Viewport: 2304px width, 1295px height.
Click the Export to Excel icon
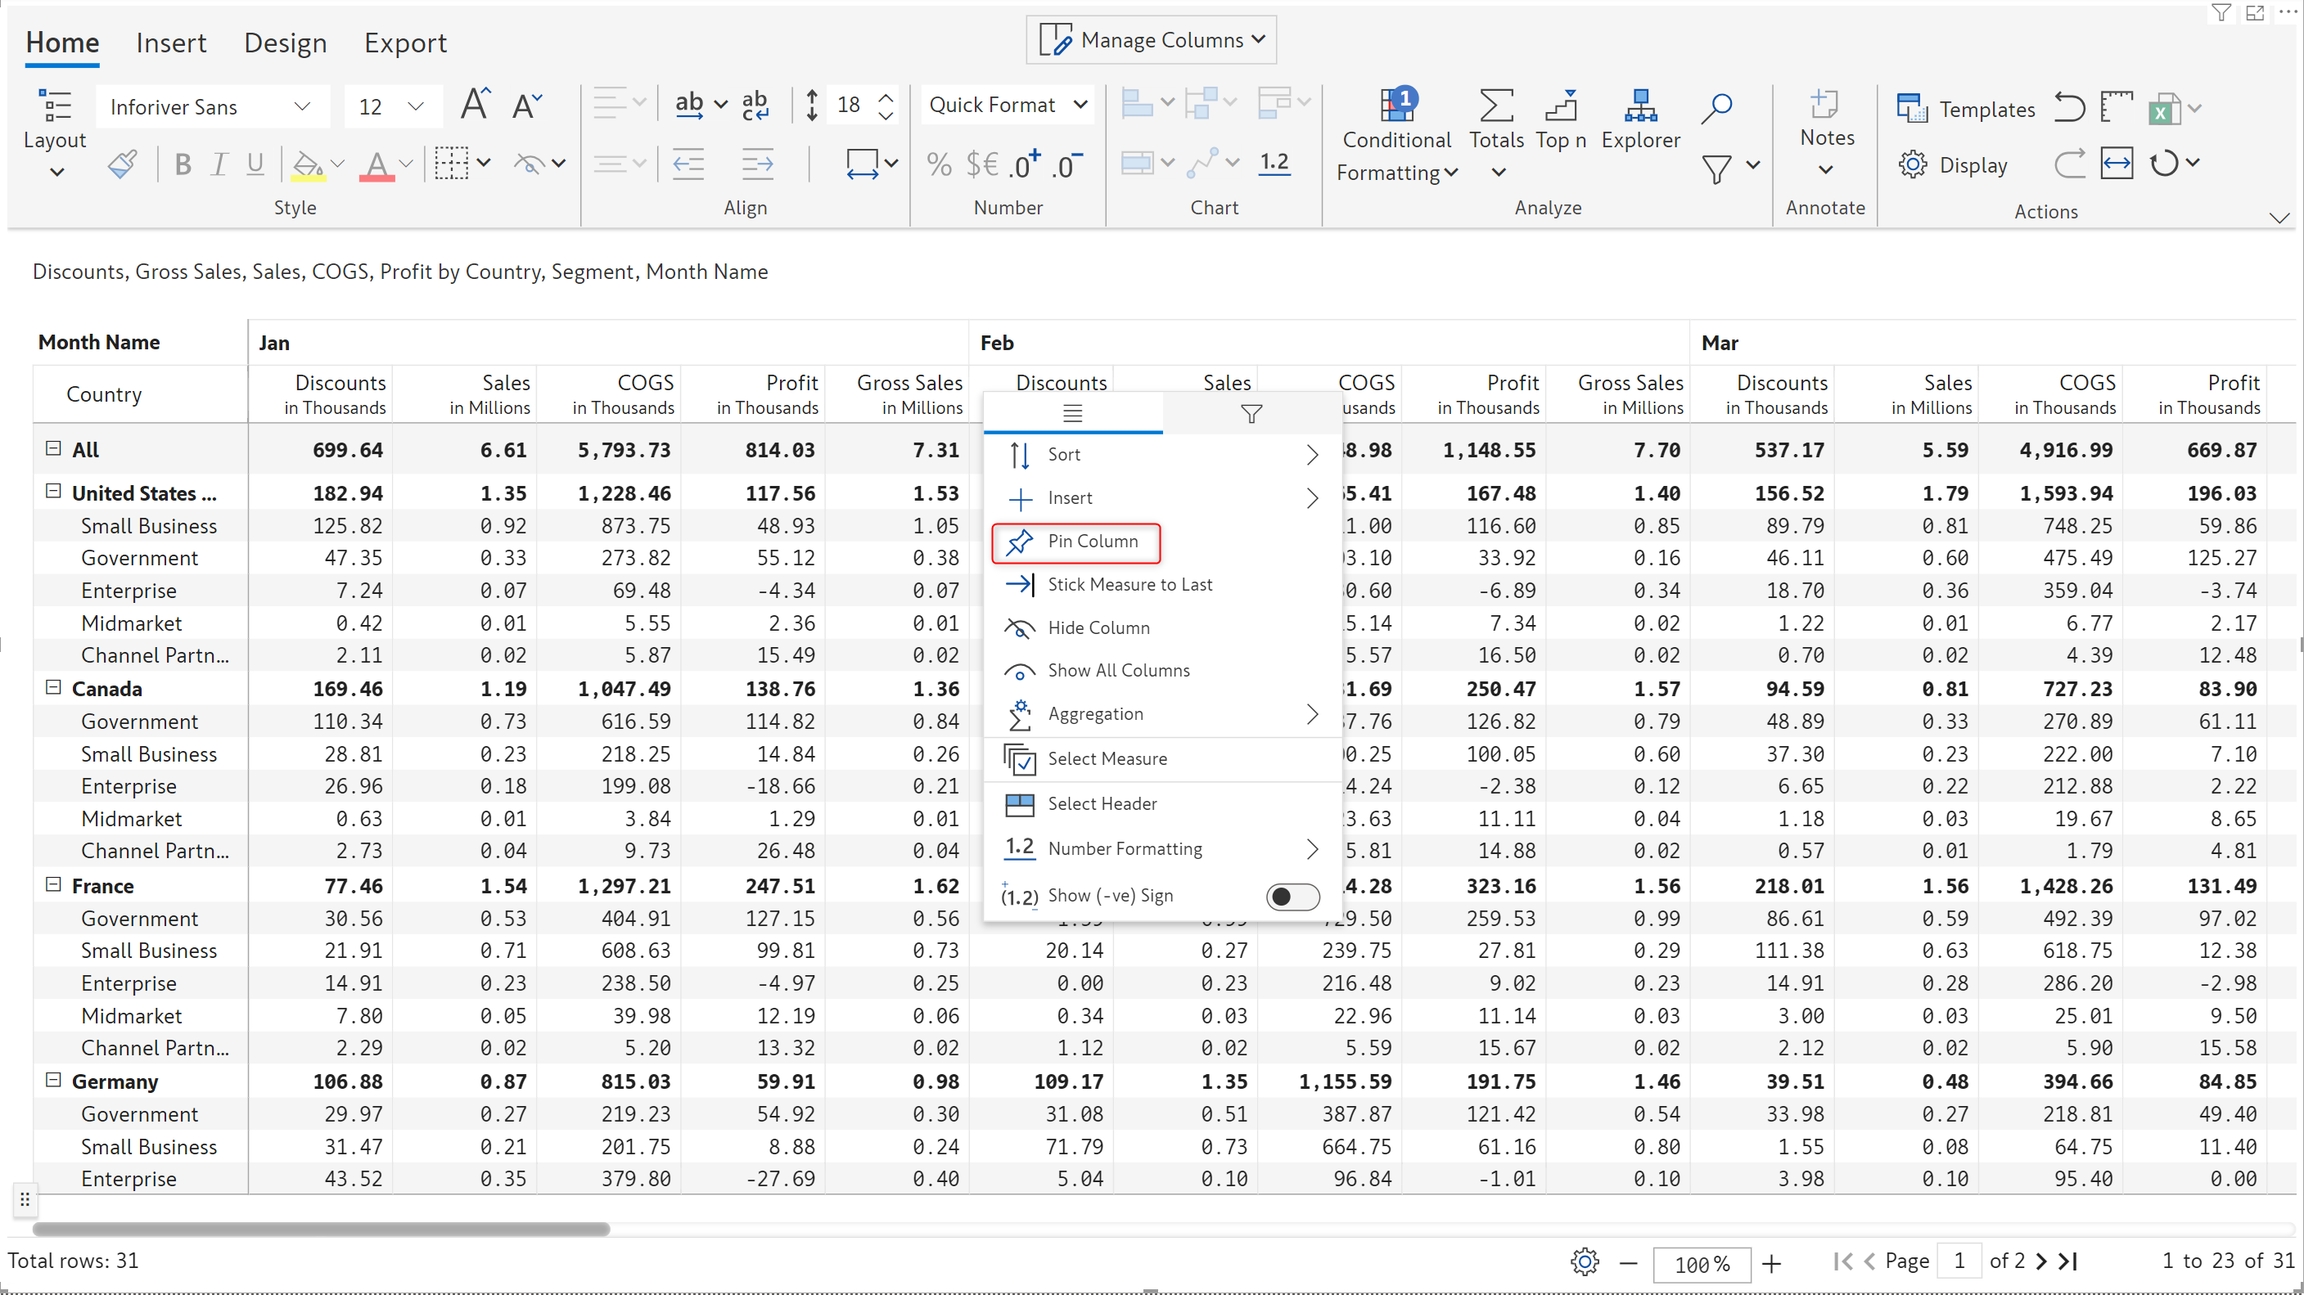pos(2164,108)
